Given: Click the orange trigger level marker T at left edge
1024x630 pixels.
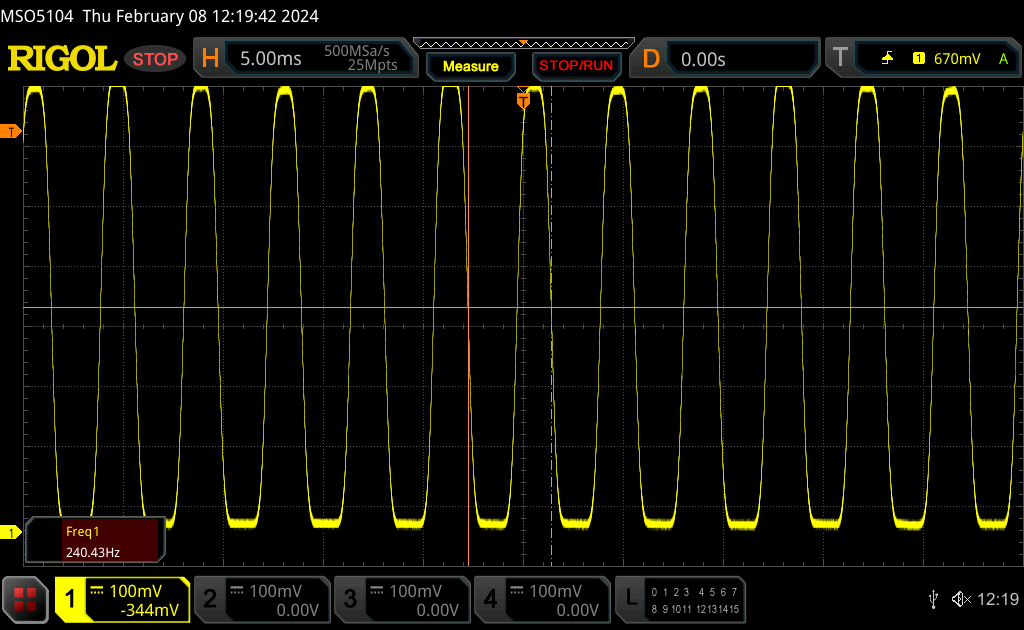Looking at the screenshot, I should [x=10, y=132].
